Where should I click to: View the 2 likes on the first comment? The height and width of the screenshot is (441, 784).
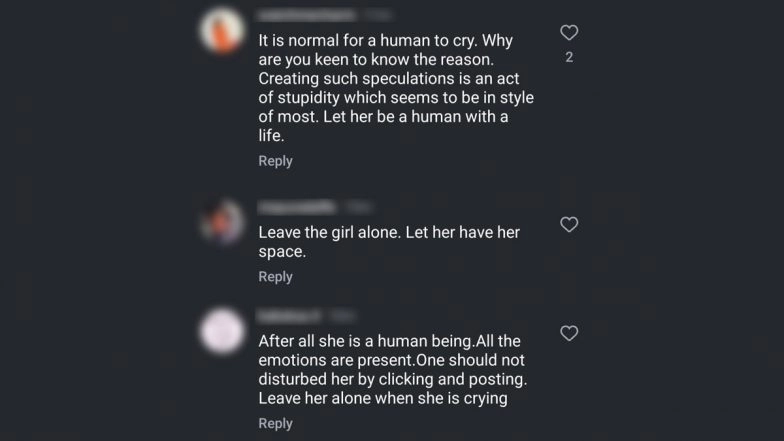click(569, 57)
